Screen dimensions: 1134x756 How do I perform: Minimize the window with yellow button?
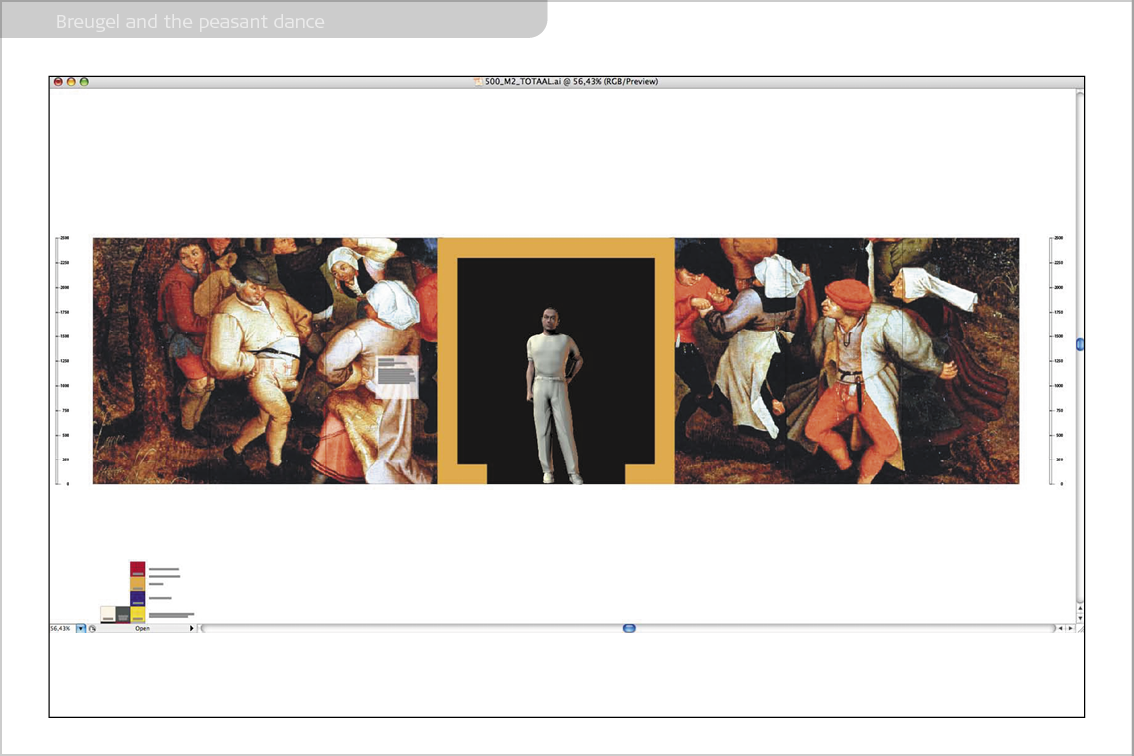[71, 82]
